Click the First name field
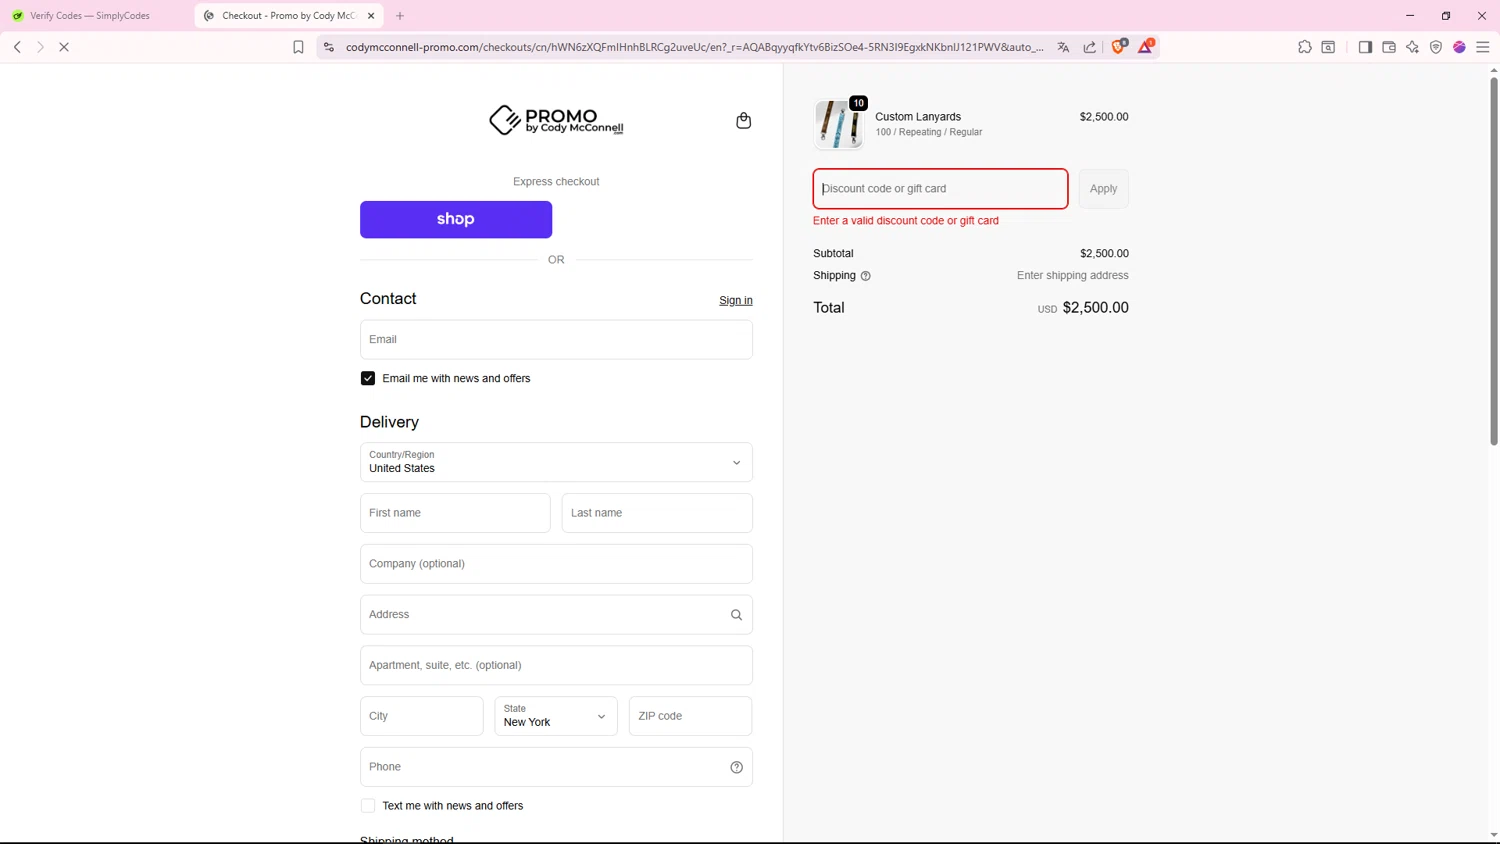1500x844 pixels. (x=455, y=513)
